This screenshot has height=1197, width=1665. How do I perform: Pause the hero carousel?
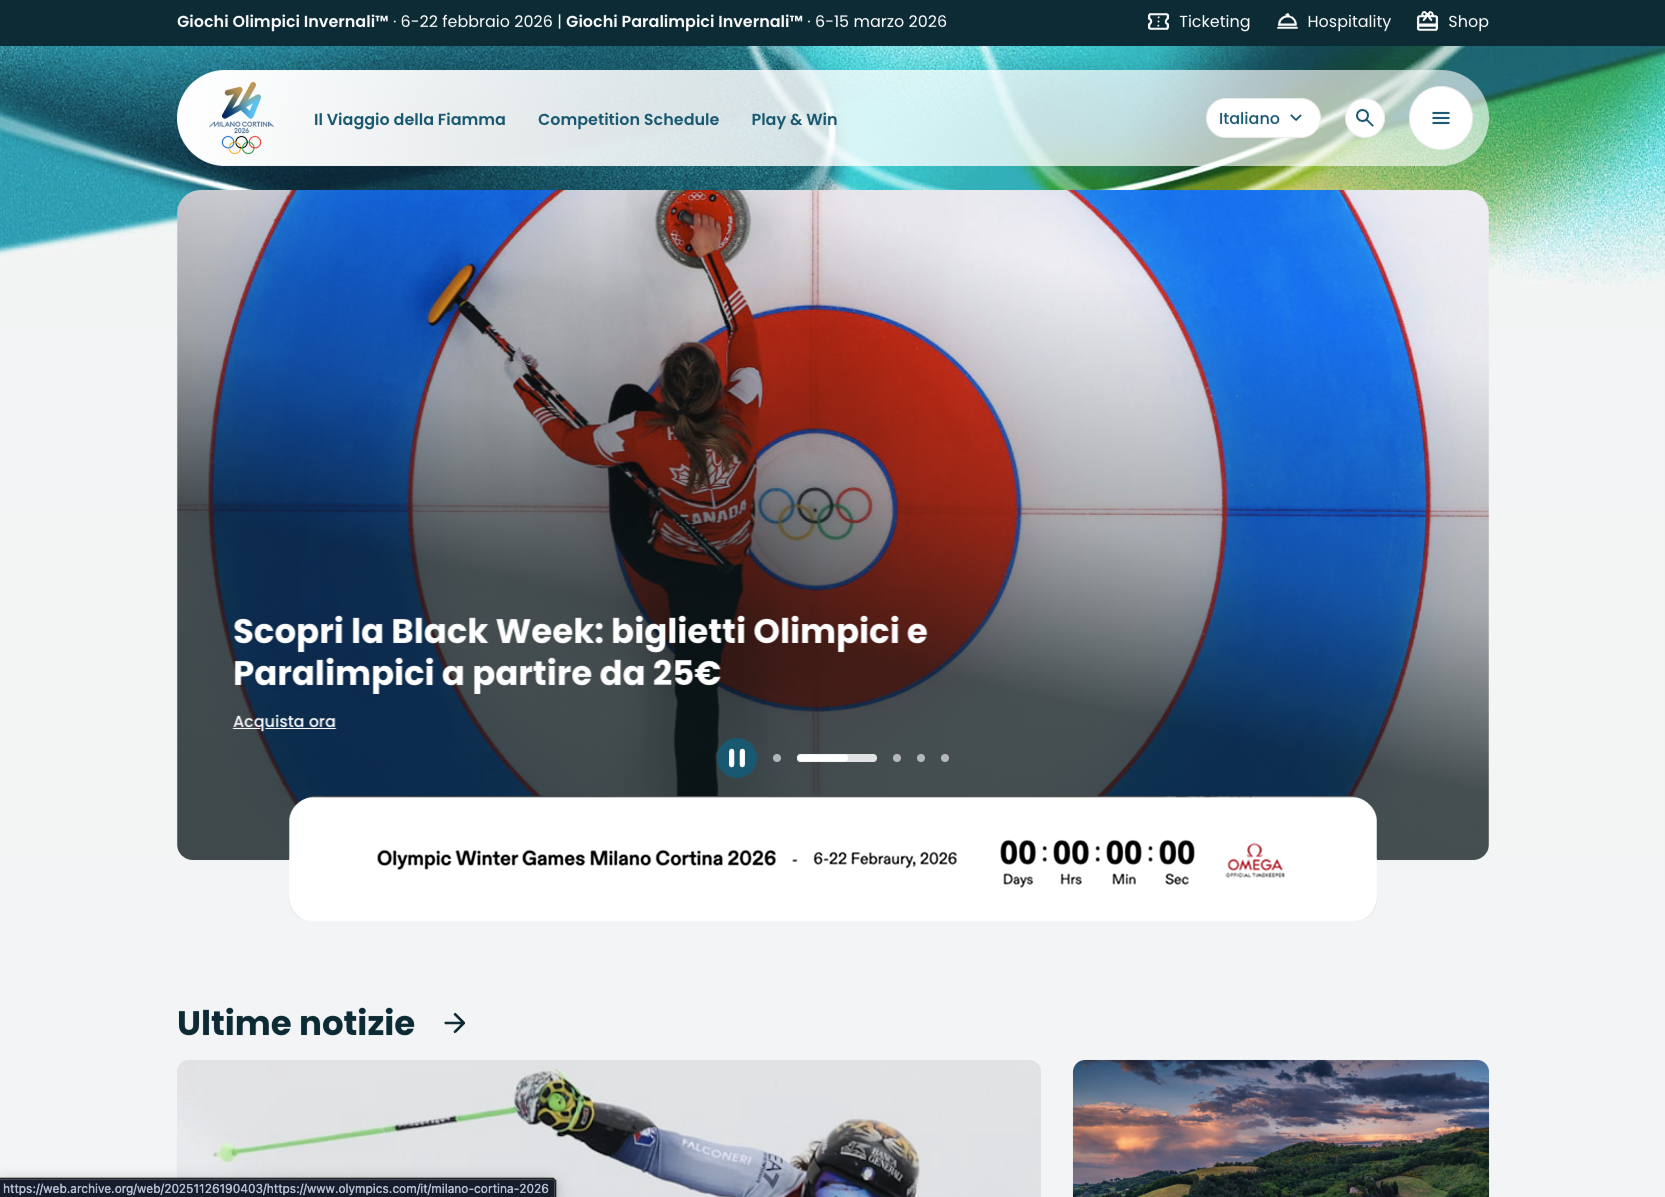[x=737, y=758]
